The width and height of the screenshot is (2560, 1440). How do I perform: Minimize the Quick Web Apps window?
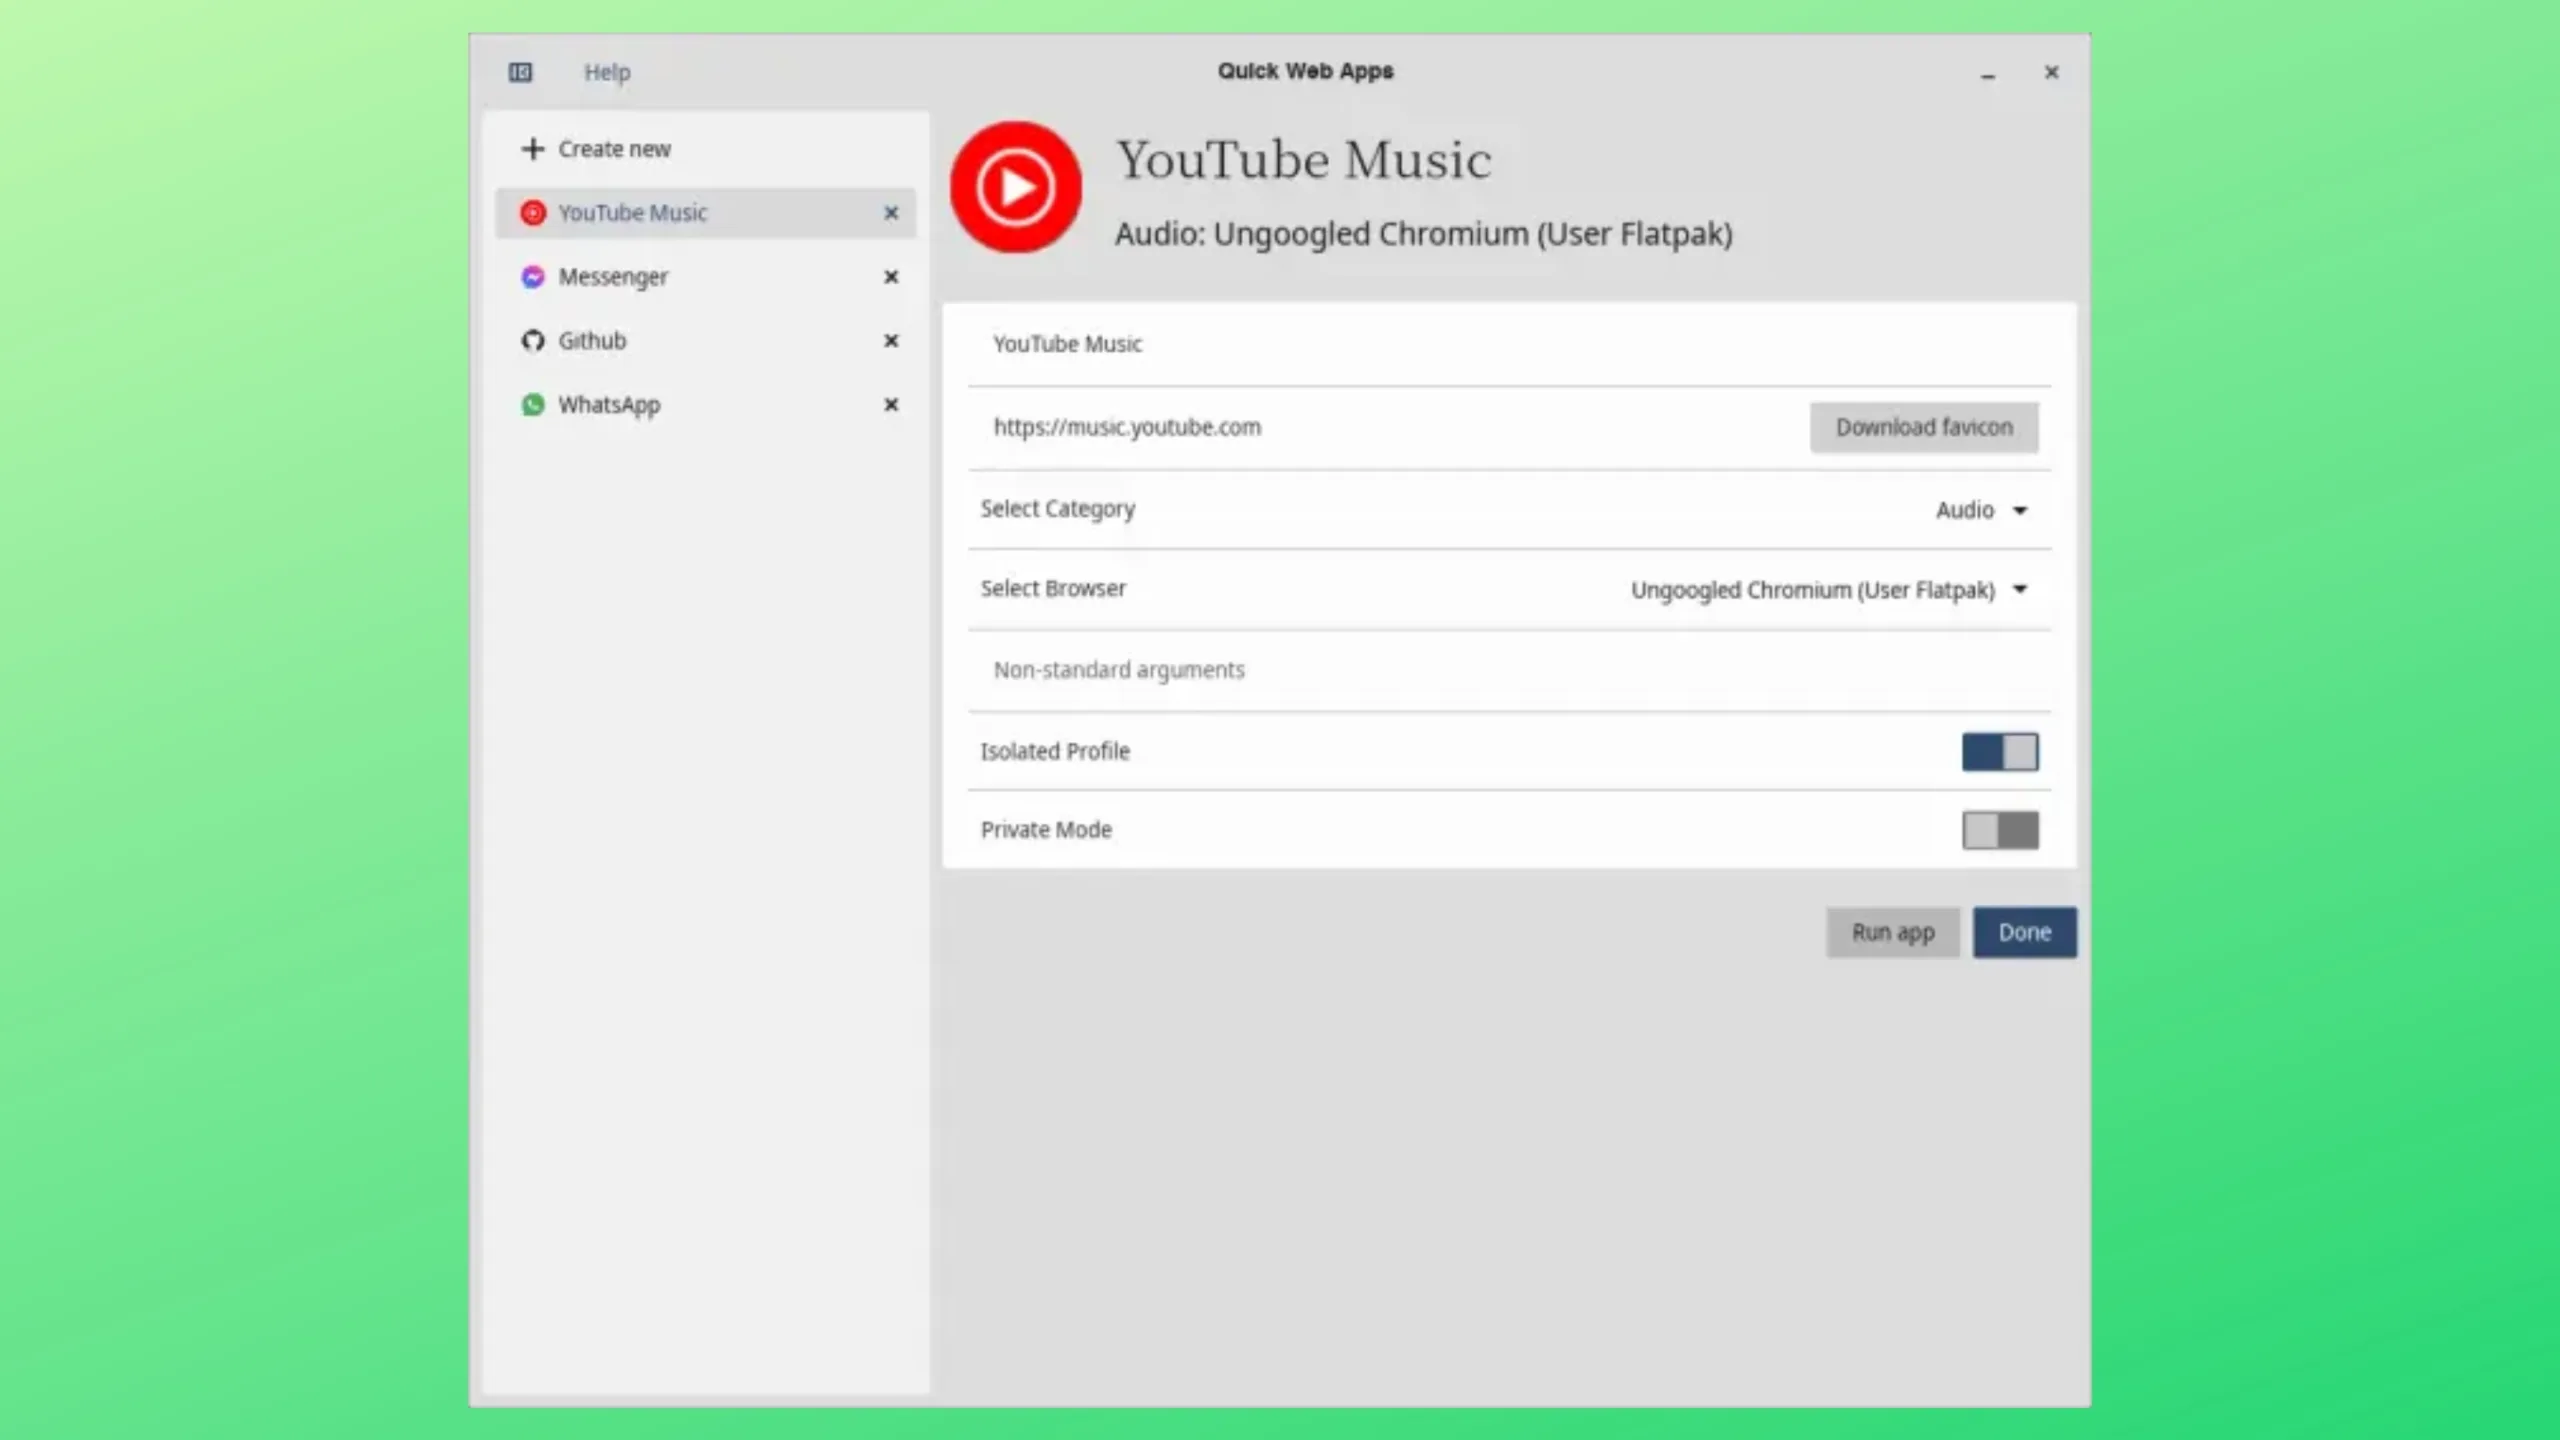[x=1987, y=73]
